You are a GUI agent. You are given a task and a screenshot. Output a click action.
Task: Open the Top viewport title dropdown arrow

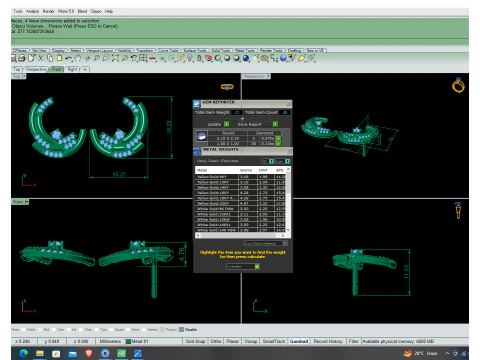pyautogui.click(x=24, y=76)
